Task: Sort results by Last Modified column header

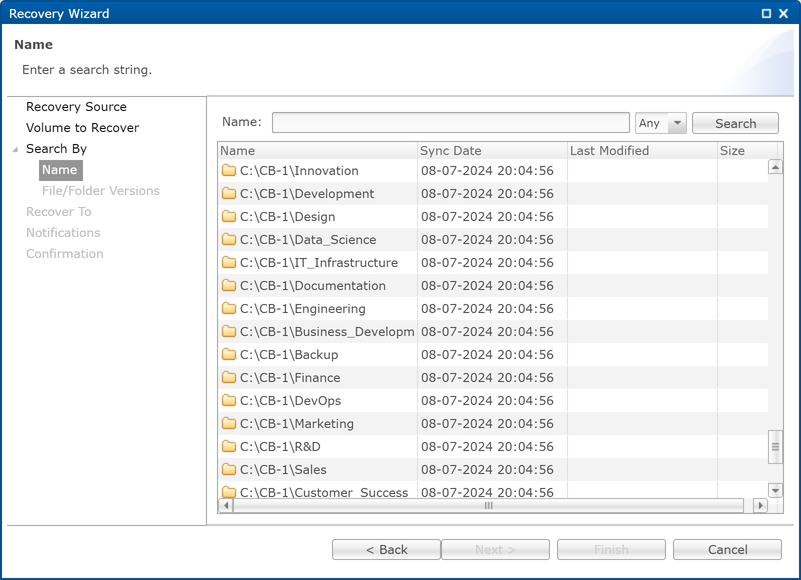Action: [642, 151]
